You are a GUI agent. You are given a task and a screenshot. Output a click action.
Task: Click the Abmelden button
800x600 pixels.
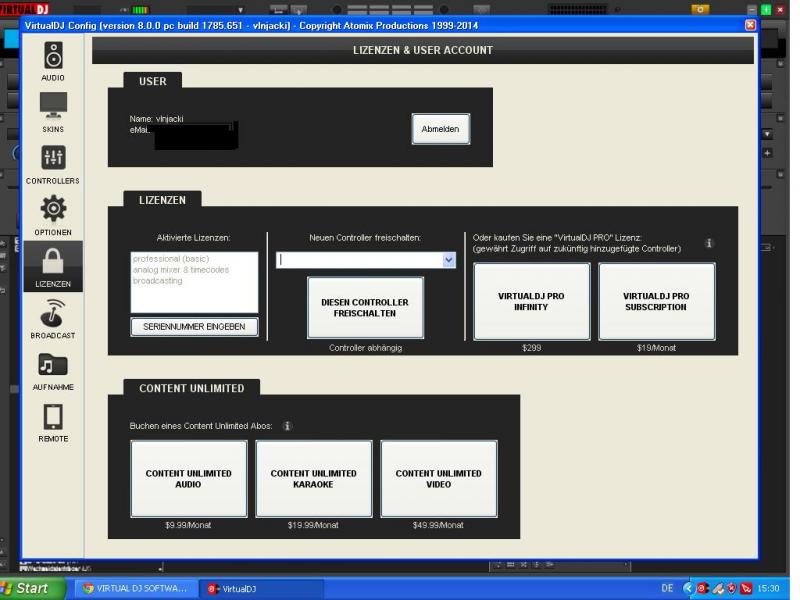(440, 129)
